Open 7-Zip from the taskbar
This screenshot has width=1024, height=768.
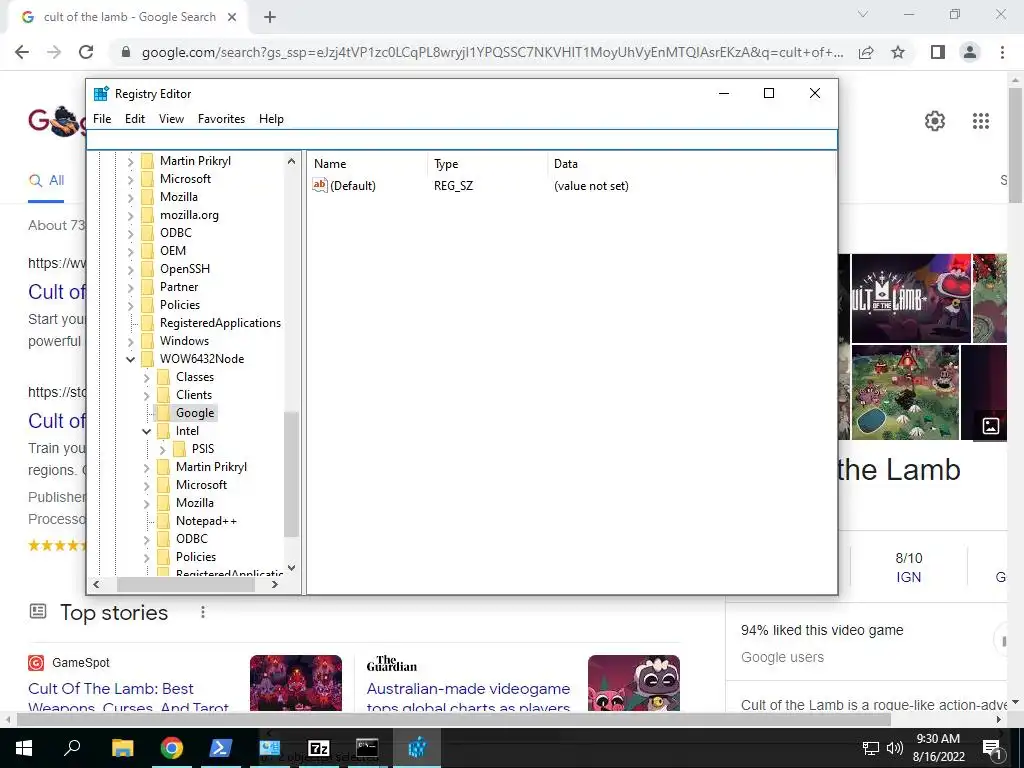tap(319, 748)
